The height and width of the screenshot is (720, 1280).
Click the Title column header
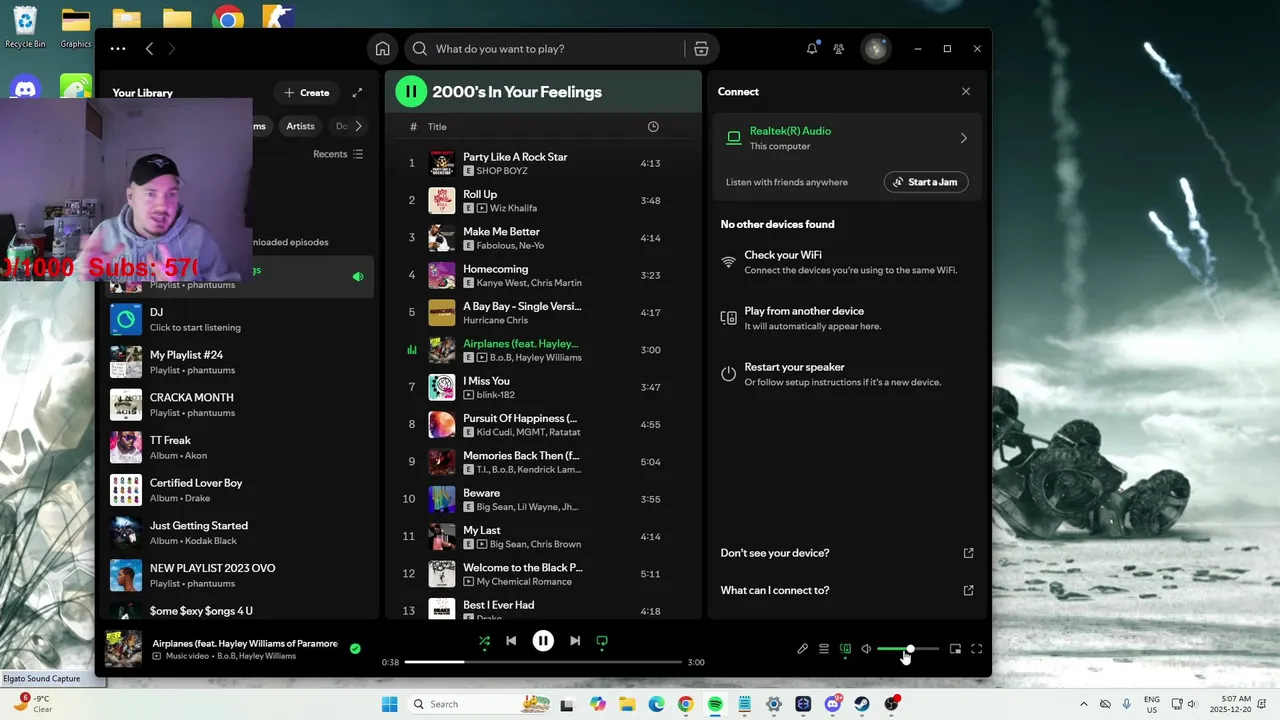pyautogui.click(x=437, y=127)
